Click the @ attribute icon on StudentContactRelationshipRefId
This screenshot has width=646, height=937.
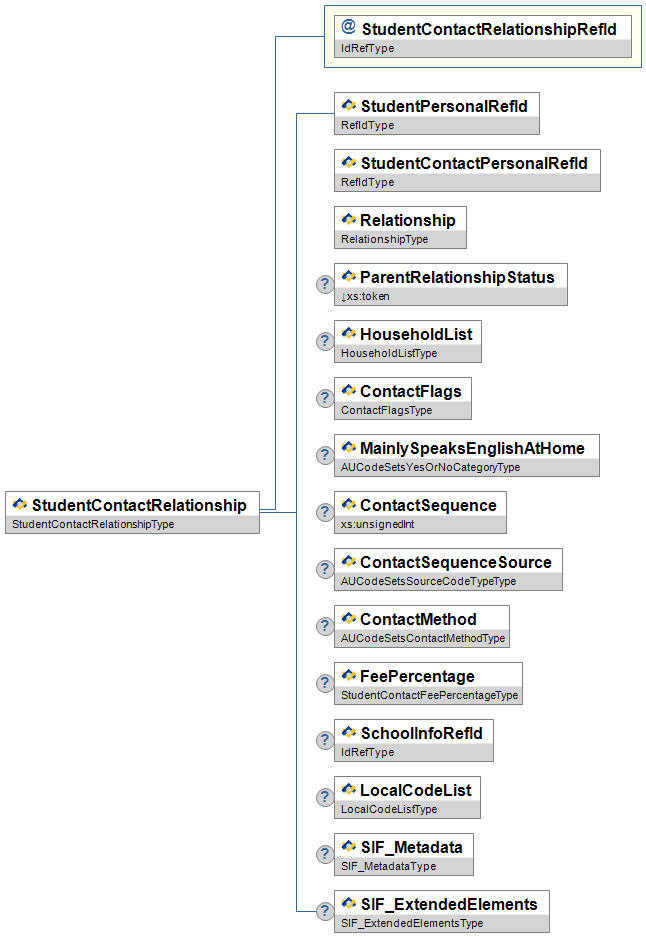point(348,28)
